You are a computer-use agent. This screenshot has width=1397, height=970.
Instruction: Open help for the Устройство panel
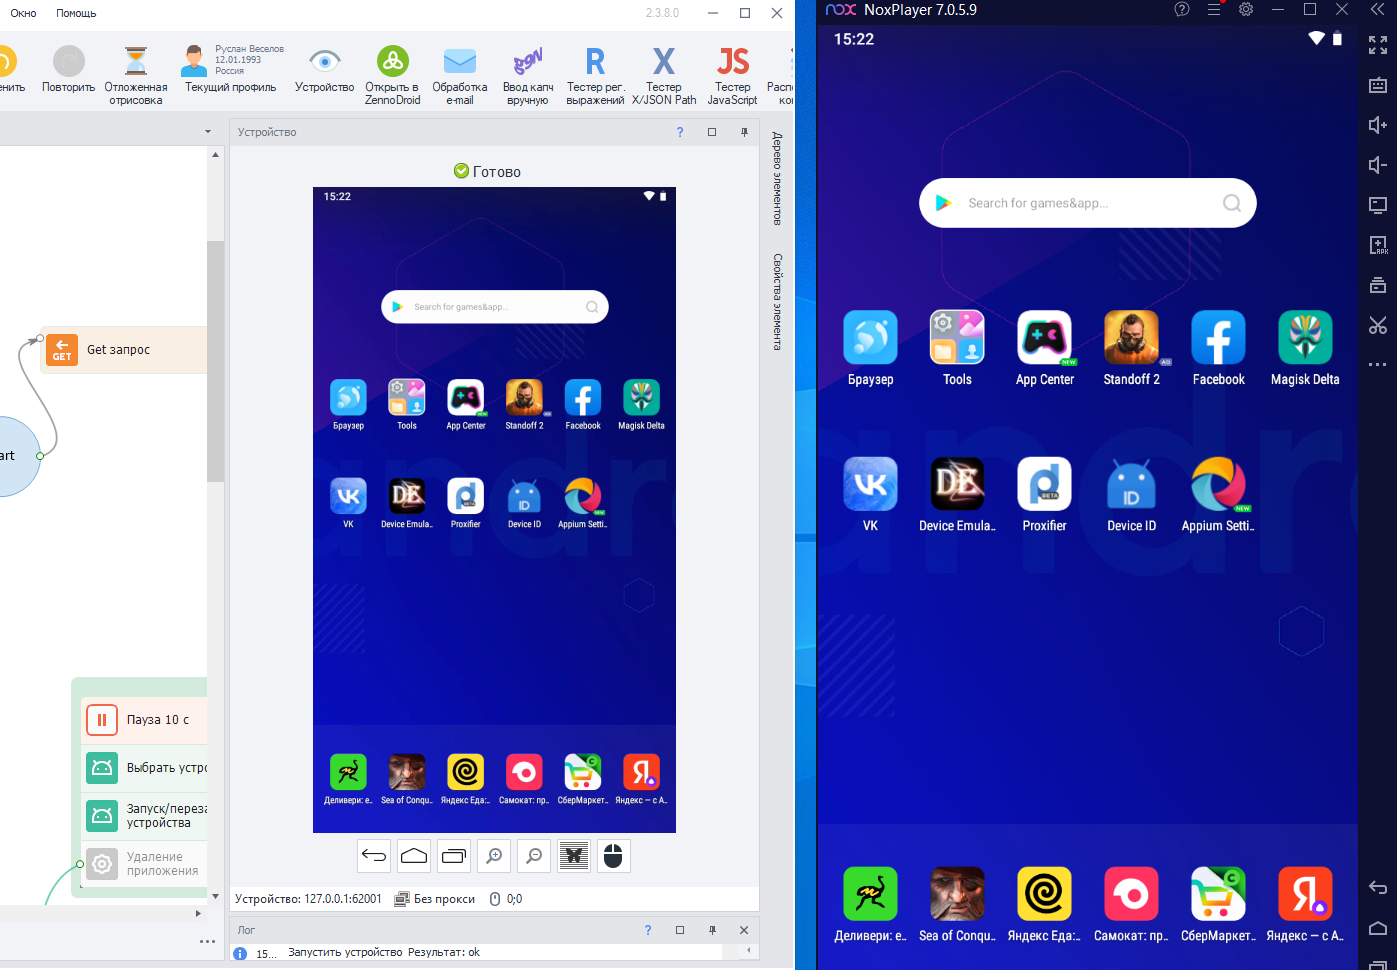(680, 132)
